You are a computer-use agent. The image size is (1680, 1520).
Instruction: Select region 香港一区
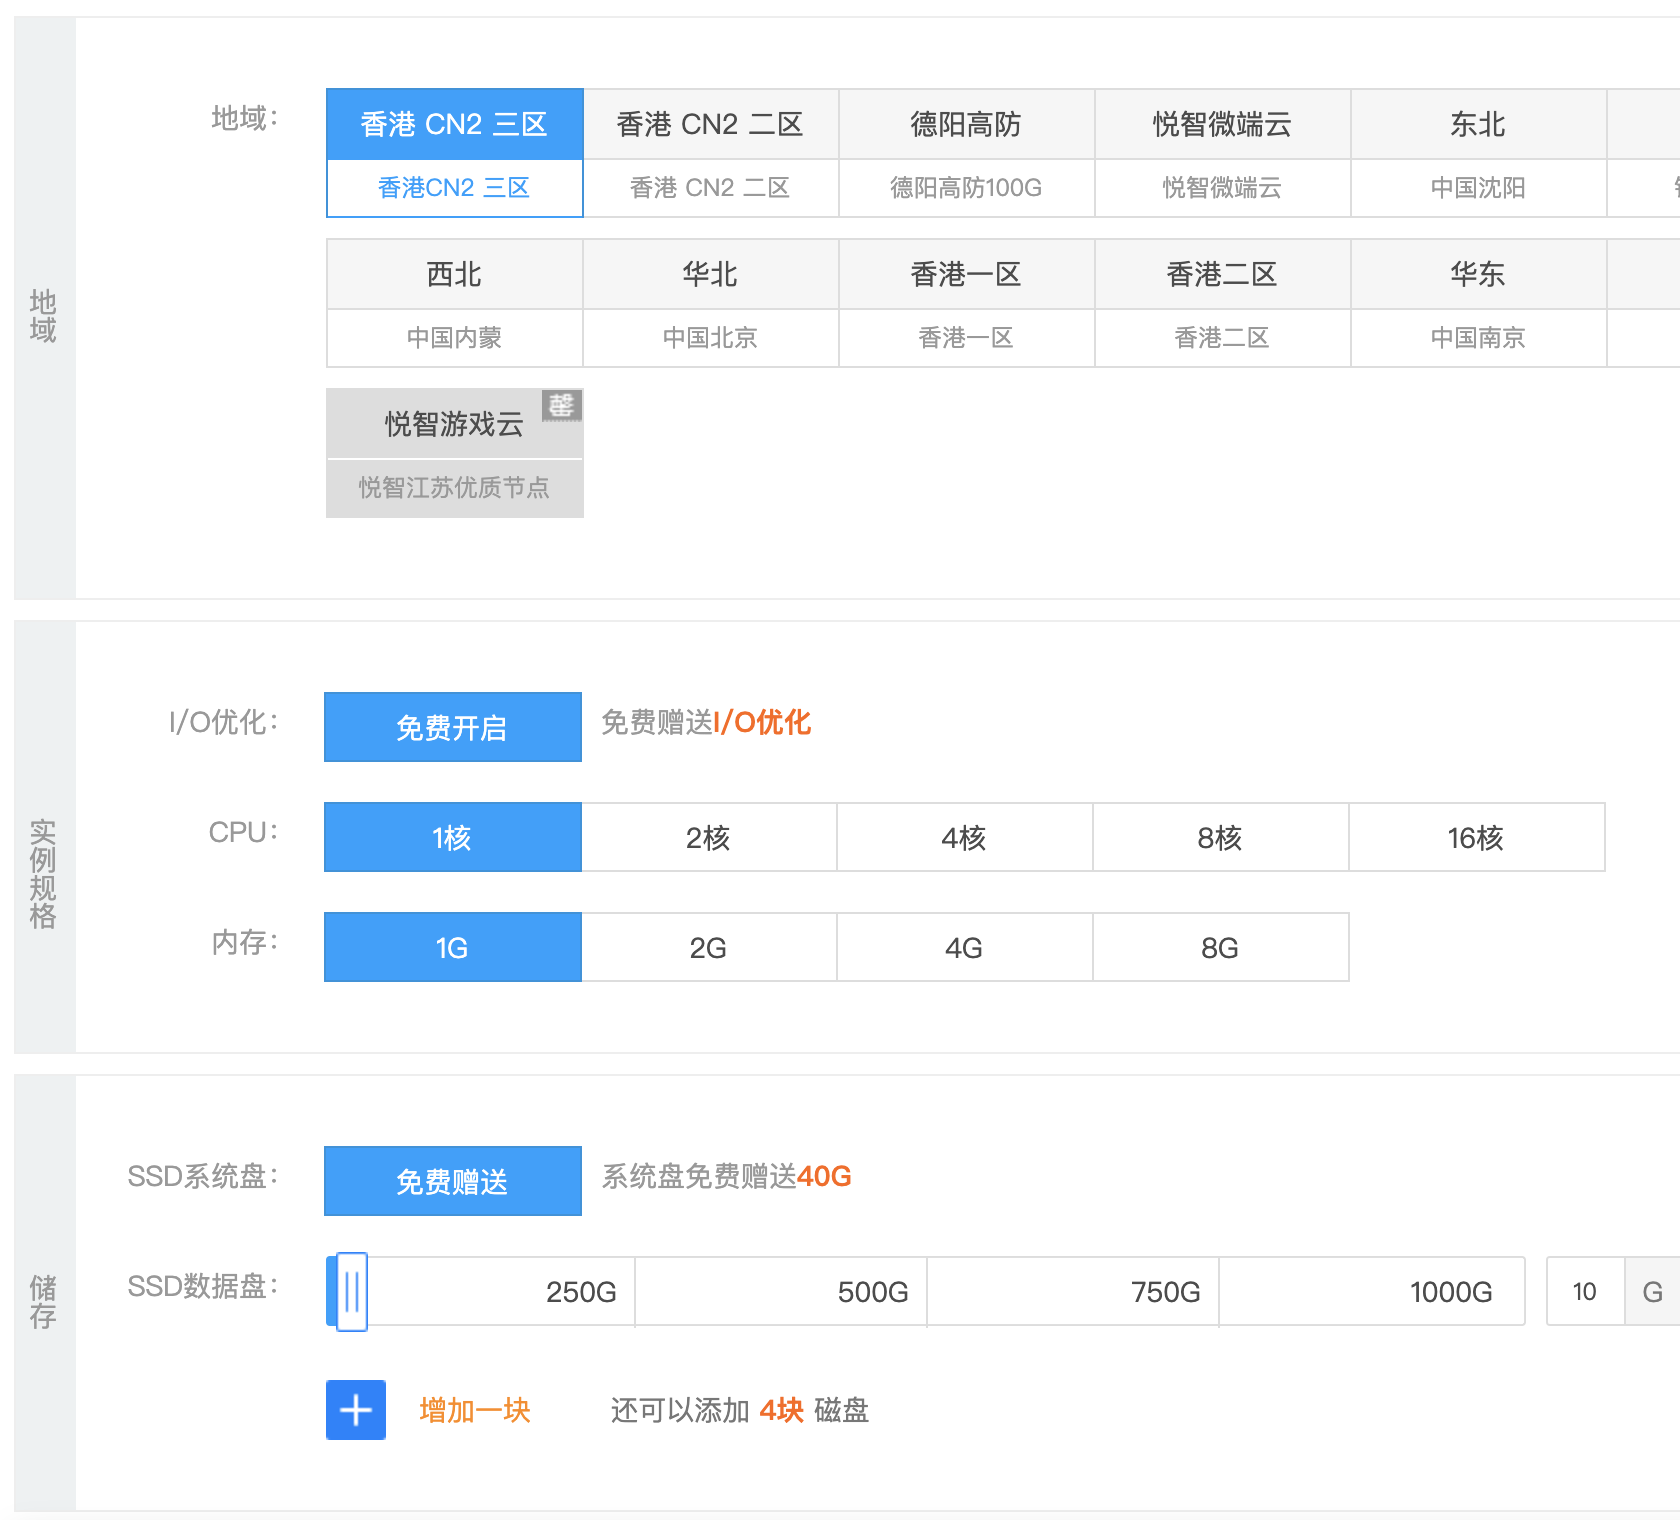pos(966,274)
